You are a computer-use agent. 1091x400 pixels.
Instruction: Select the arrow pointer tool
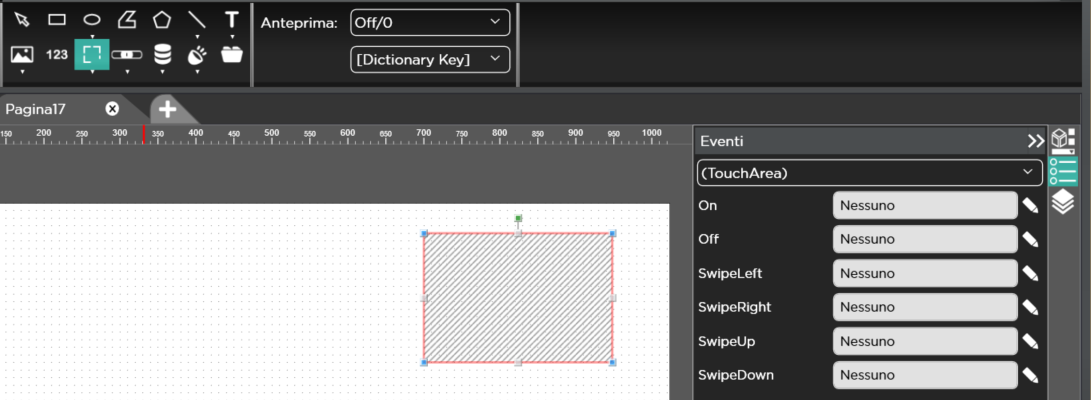pyautogui.click(x=22, y=19)
